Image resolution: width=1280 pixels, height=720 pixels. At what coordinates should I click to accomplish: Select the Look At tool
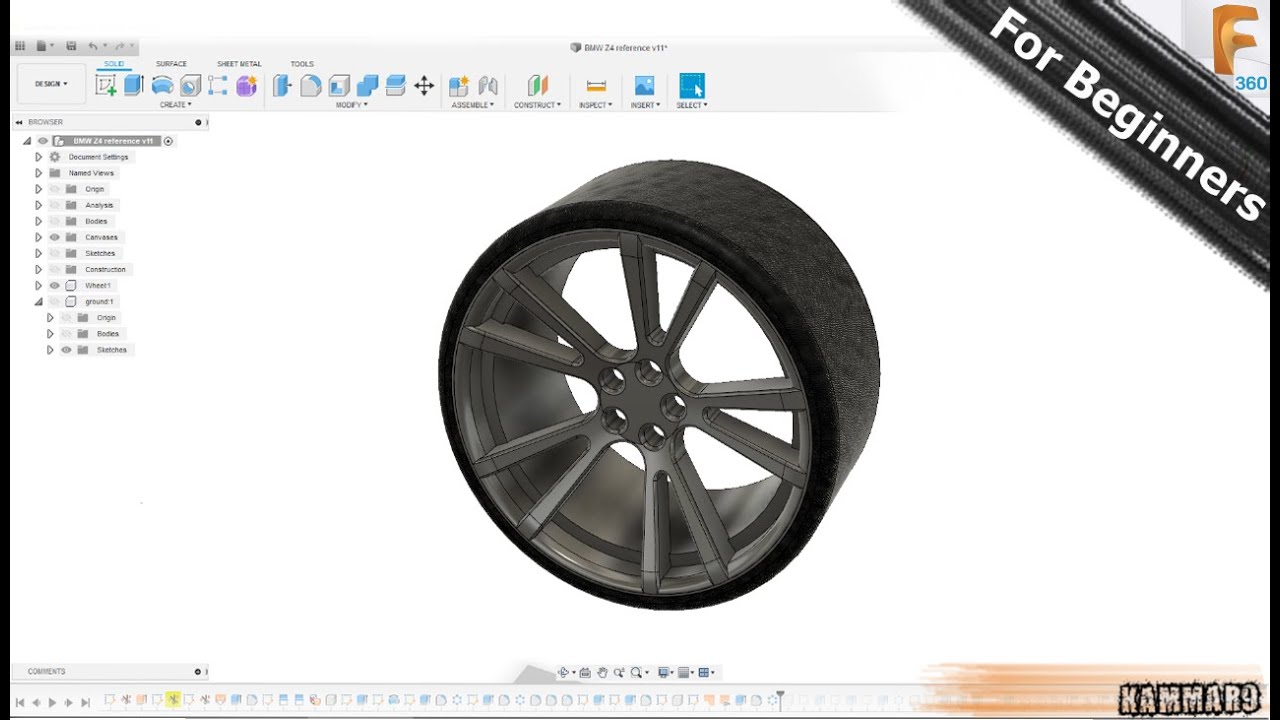(x=586, y=672)
